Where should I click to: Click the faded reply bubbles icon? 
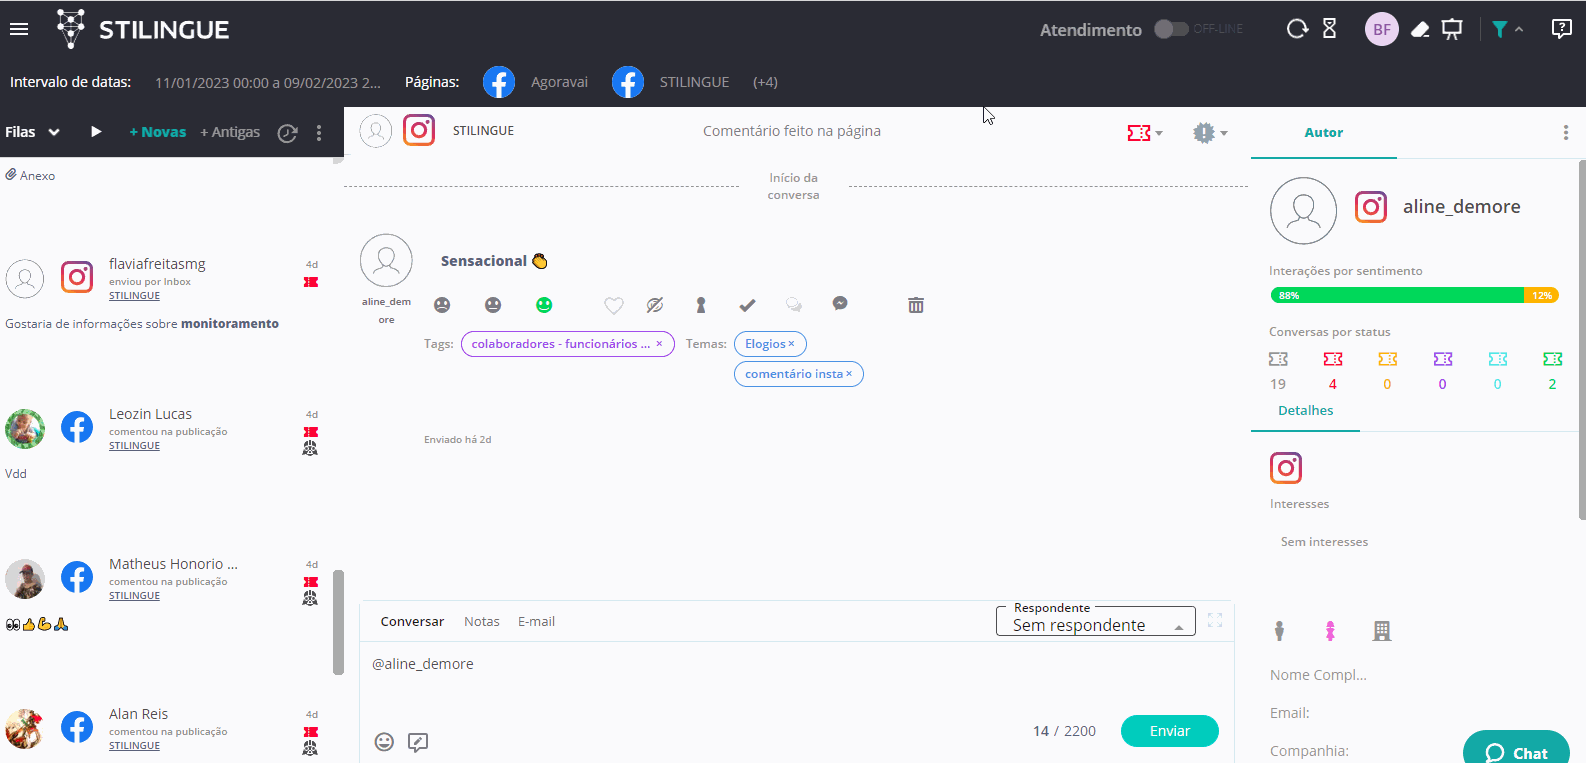794,304
